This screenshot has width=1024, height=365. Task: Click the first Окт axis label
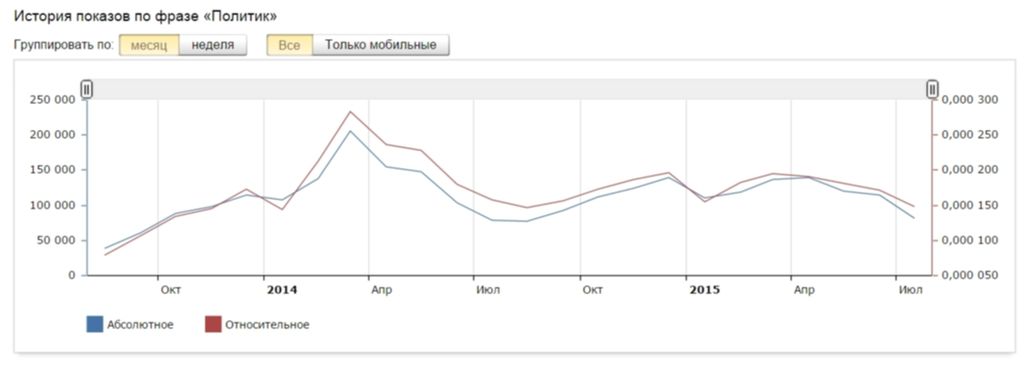click(x=170, y=290)
